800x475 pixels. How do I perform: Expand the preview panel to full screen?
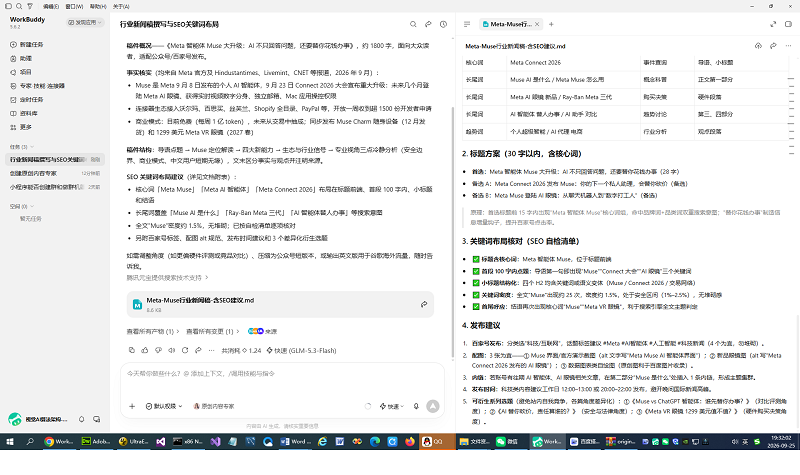(773, 24)
